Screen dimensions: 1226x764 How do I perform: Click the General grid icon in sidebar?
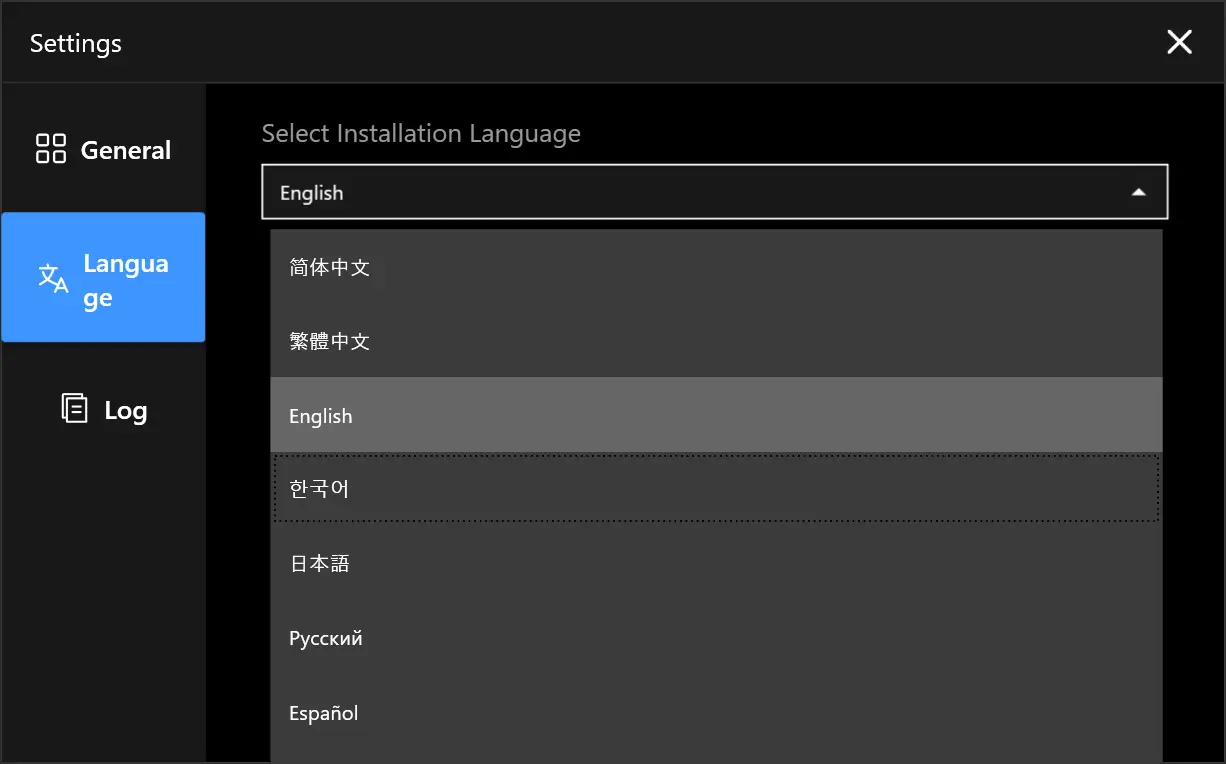pos(50,149)
